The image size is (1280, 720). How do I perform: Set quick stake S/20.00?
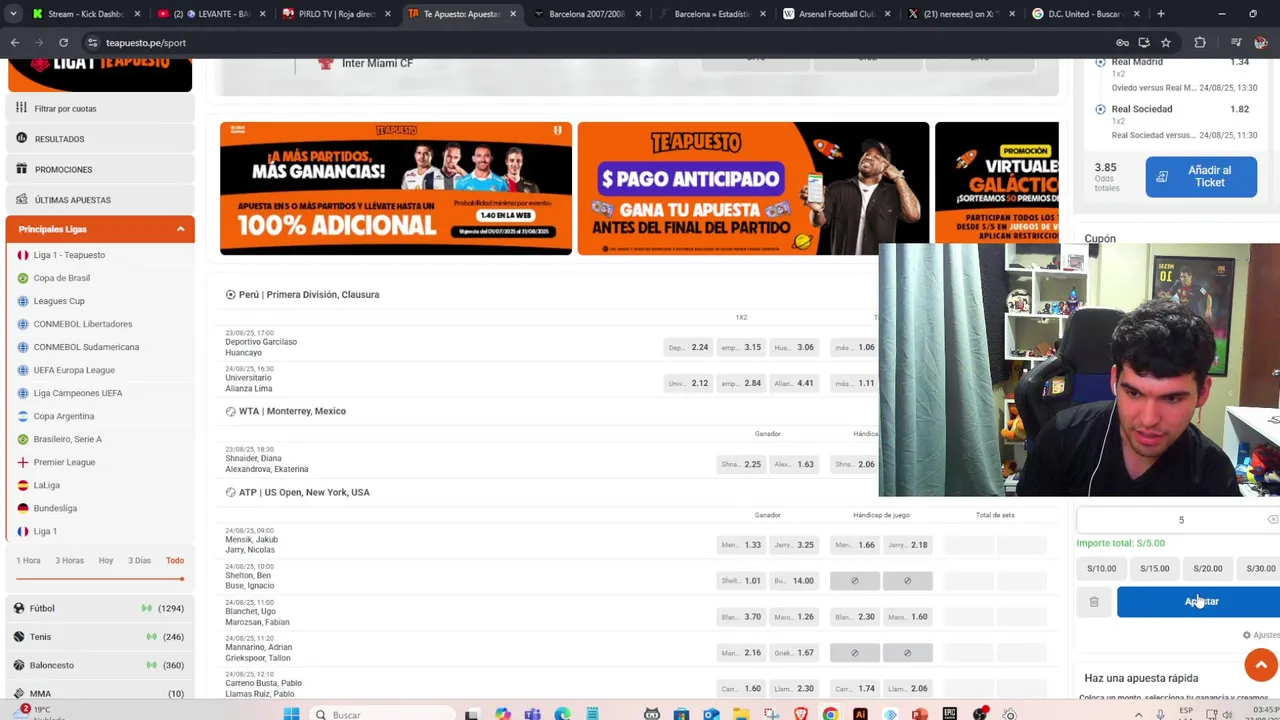pos(1207,569)
